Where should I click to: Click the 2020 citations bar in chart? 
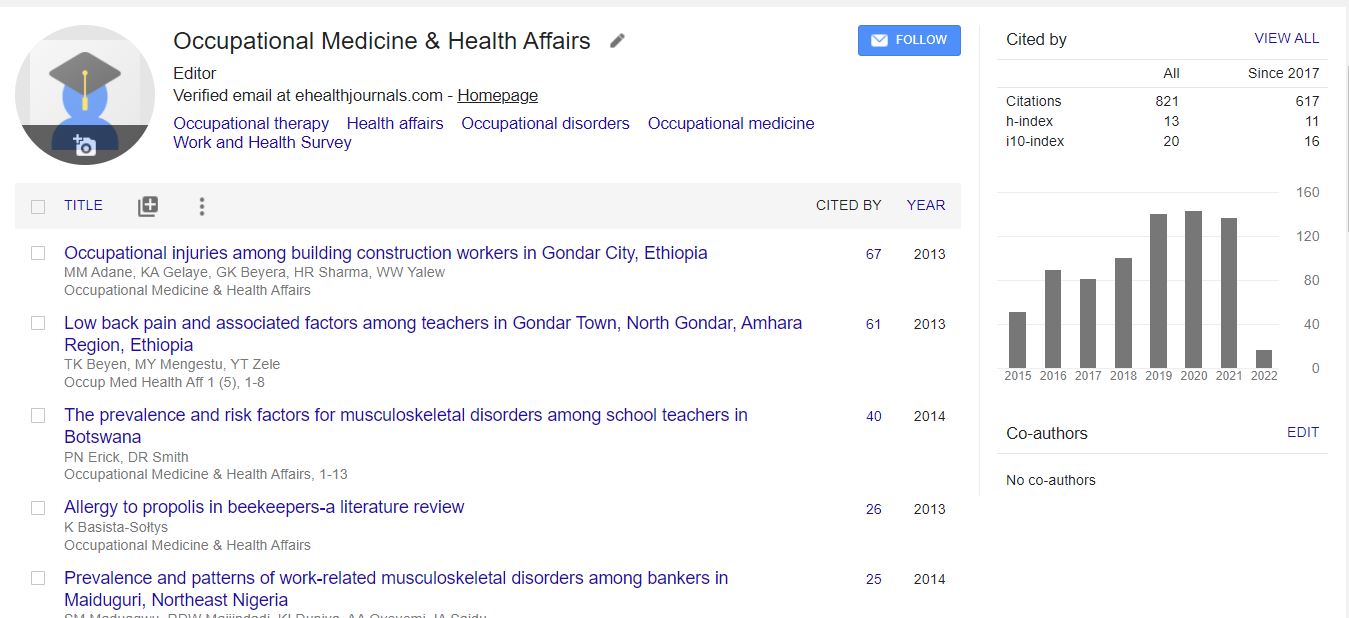pos(1193,290)
